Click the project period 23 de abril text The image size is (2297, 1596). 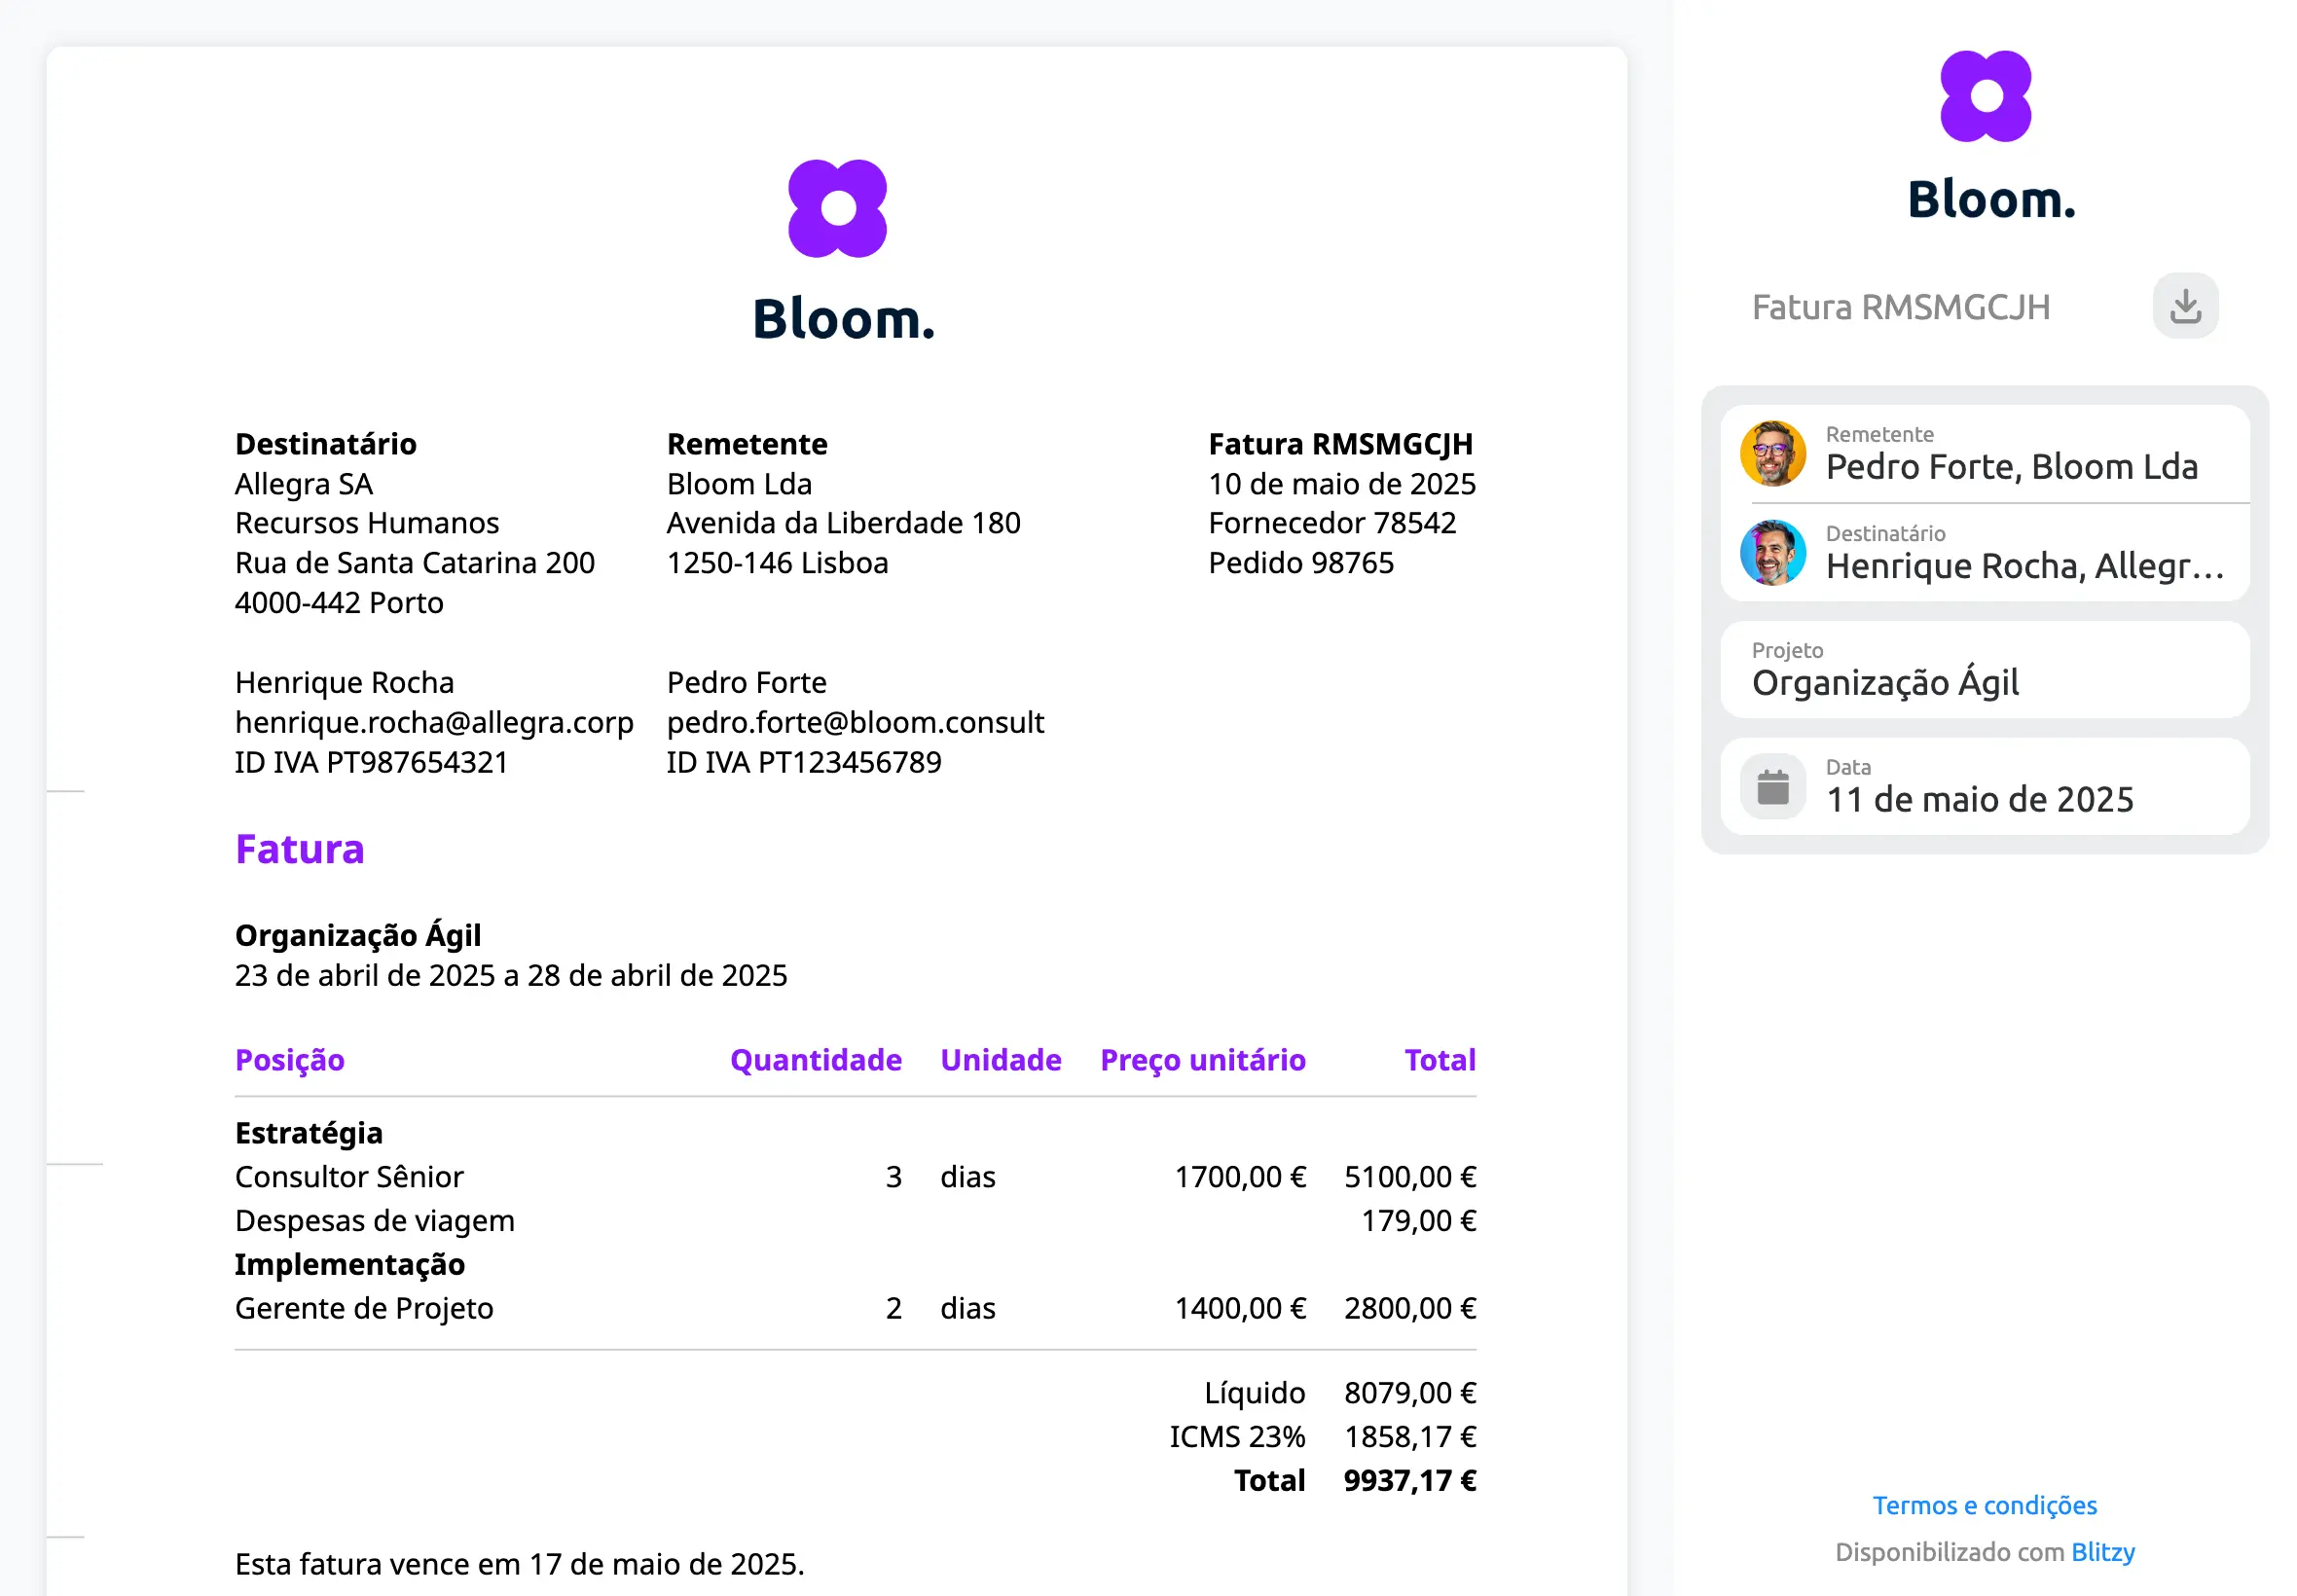[510, 975]
